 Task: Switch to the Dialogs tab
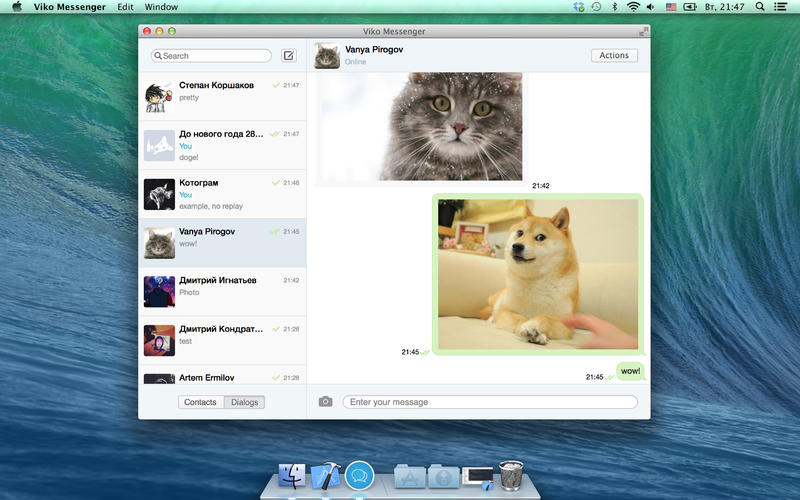(244, 402)
